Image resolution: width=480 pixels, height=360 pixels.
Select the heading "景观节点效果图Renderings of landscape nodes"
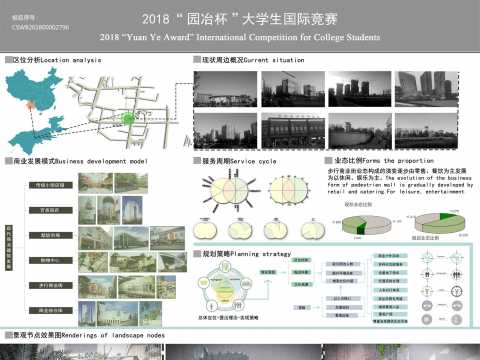(89, 335)
